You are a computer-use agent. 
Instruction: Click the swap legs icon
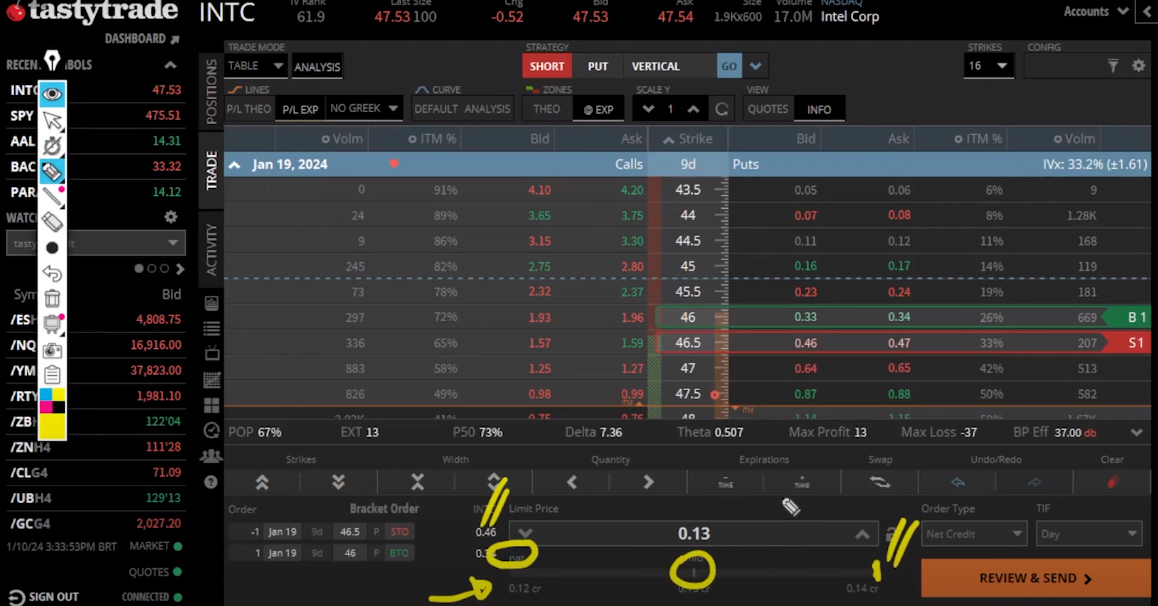click(x=879, y=482)
